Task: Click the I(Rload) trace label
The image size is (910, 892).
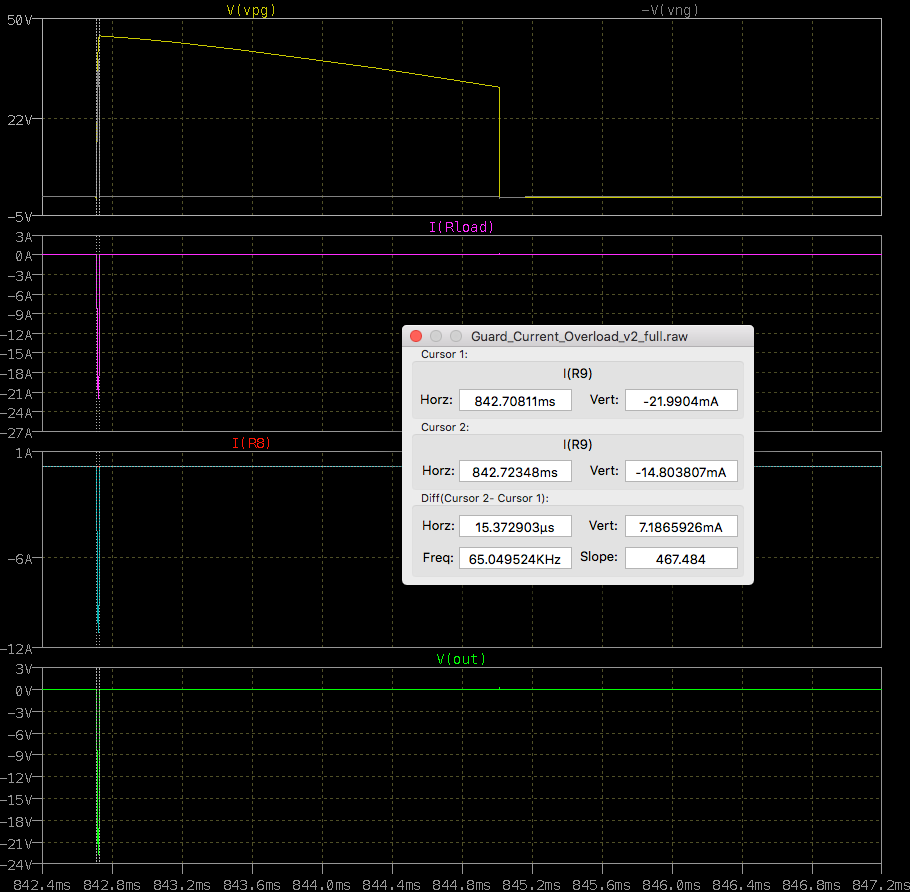Action: 461,227
